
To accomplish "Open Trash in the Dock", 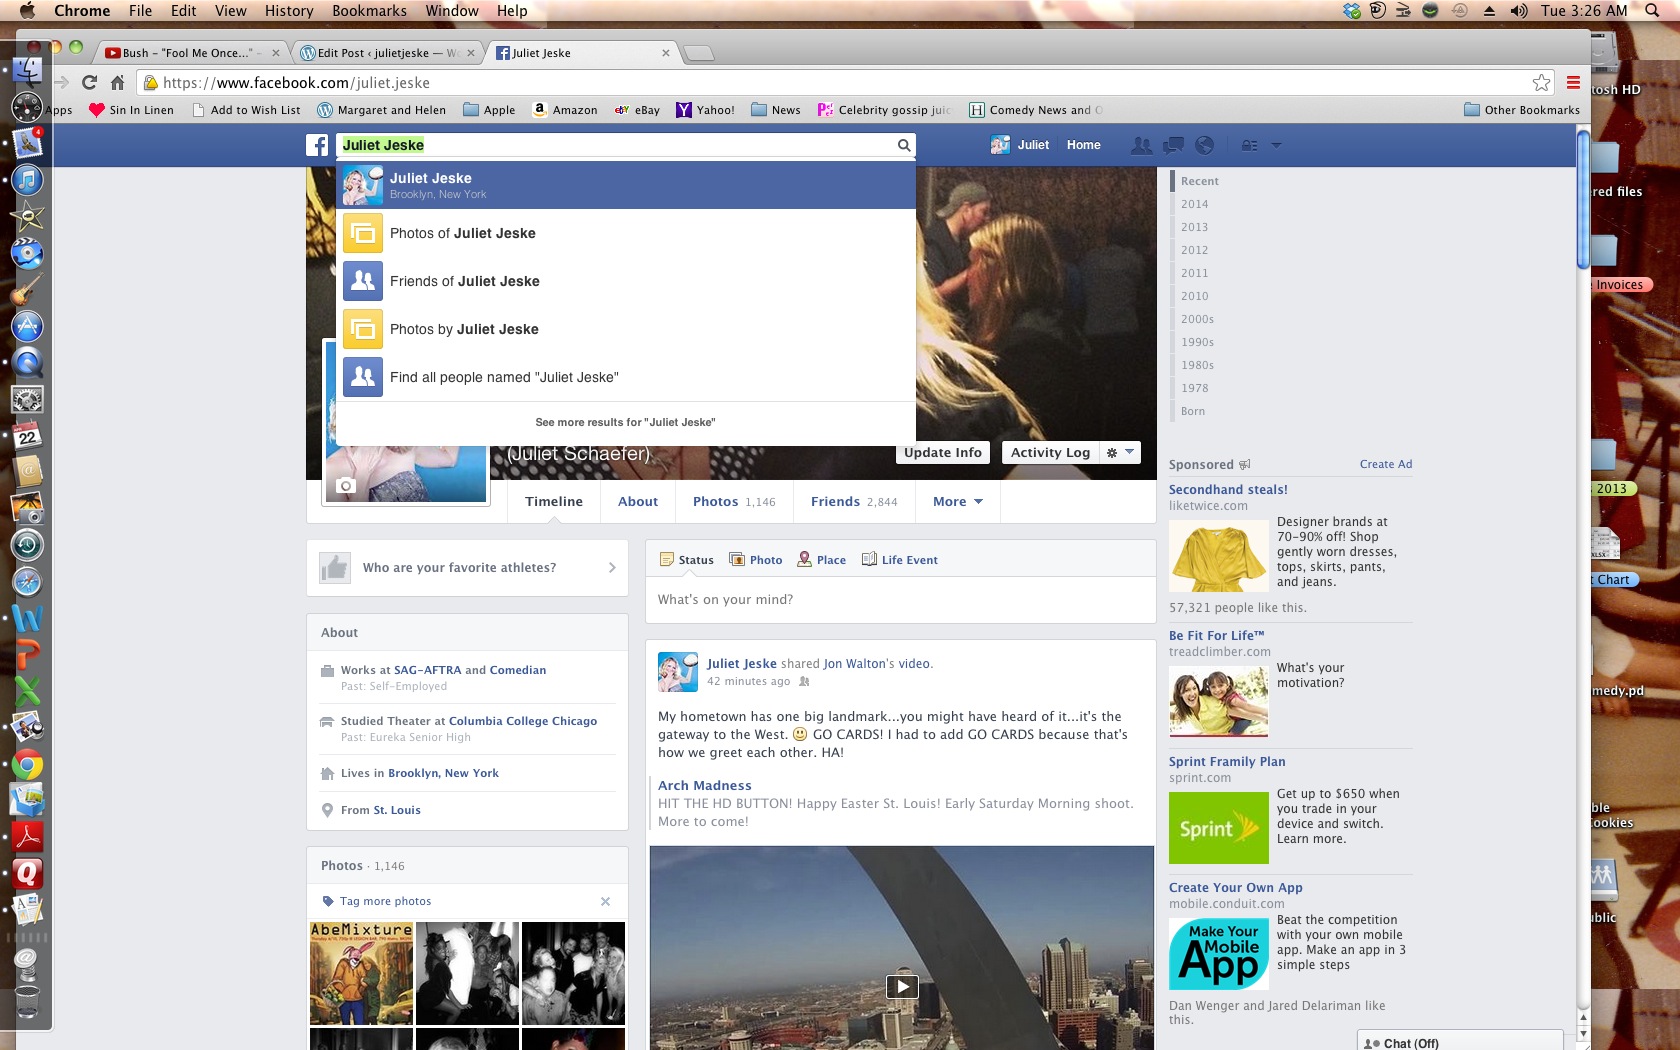I will pyautogui.click(x=27, y=1000).
